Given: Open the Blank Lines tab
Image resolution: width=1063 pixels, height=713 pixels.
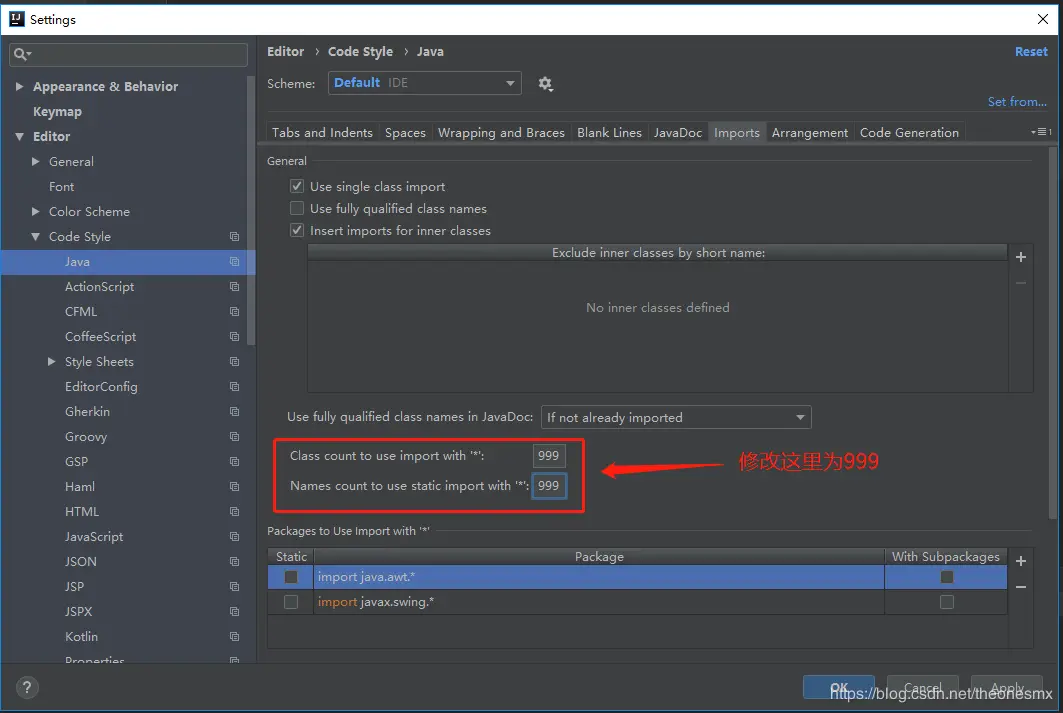Looking at the screenshot, I should click(609, 133).
